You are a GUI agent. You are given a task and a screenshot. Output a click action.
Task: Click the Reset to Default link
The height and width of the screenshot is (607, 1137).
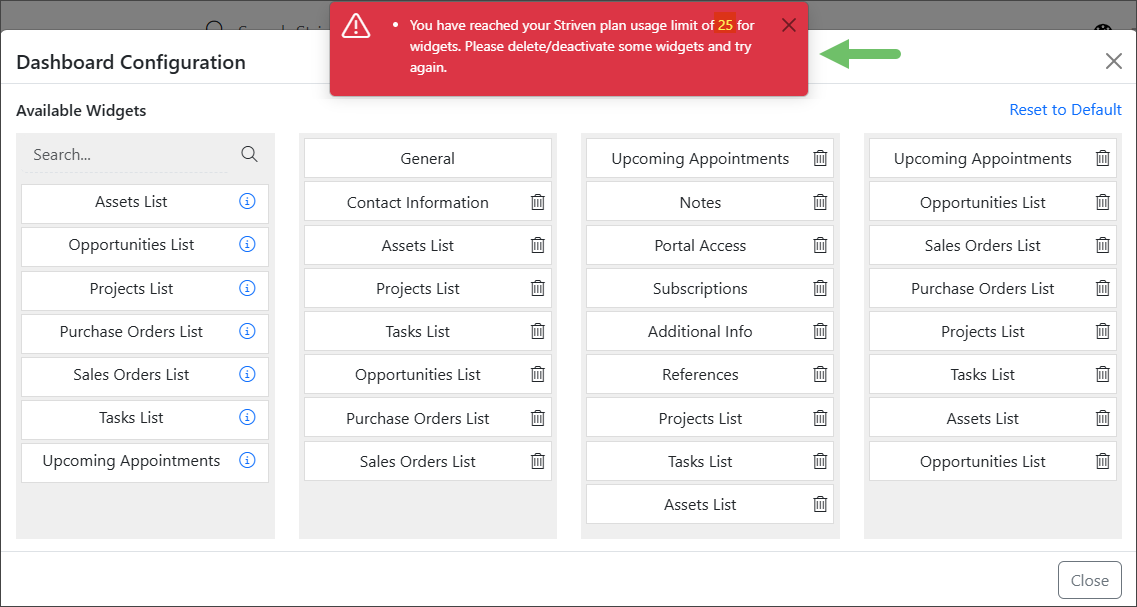click(1065, 110)
